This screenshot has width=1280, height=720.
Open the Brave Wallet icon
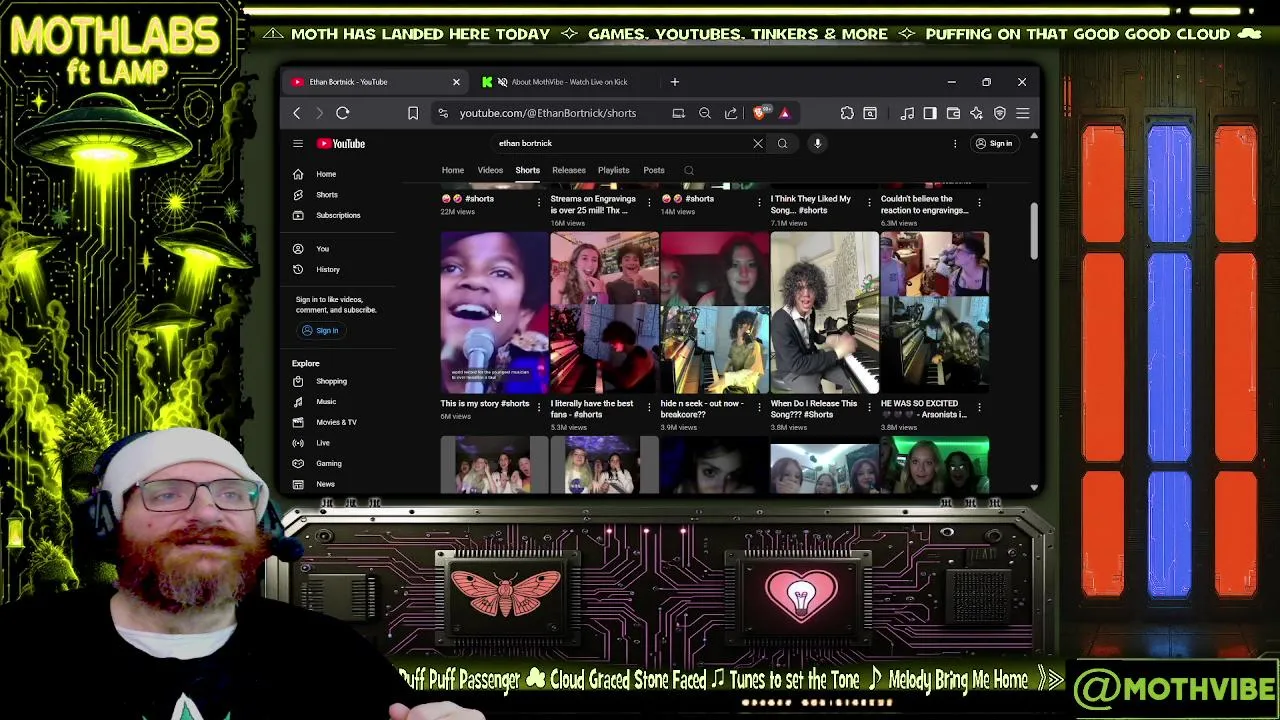click(953, 113)
